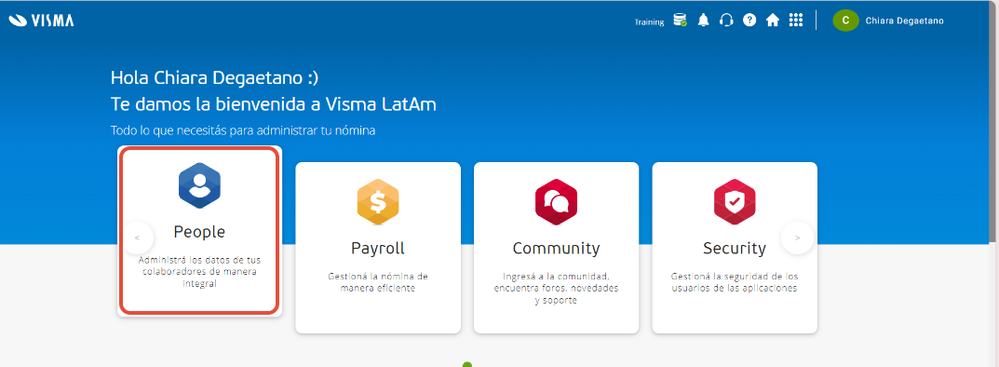Screen dimensions: 999x367
Task: Click the Visma logo
Action: pyautogui.click(x=42, y=20)
